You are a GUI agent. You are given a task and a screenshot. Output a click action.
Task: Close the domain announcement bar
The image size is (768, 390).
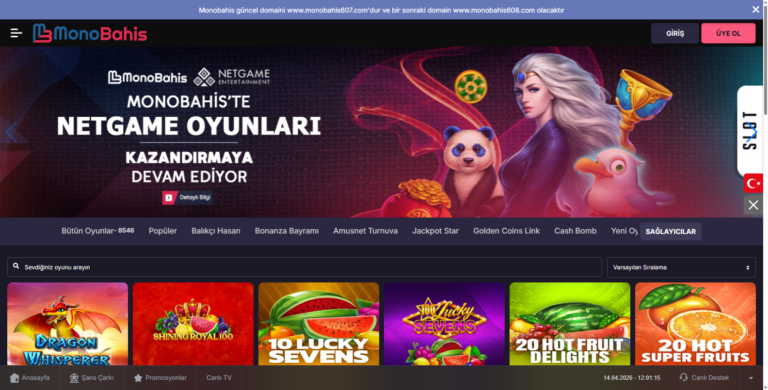tap(755, 9)
